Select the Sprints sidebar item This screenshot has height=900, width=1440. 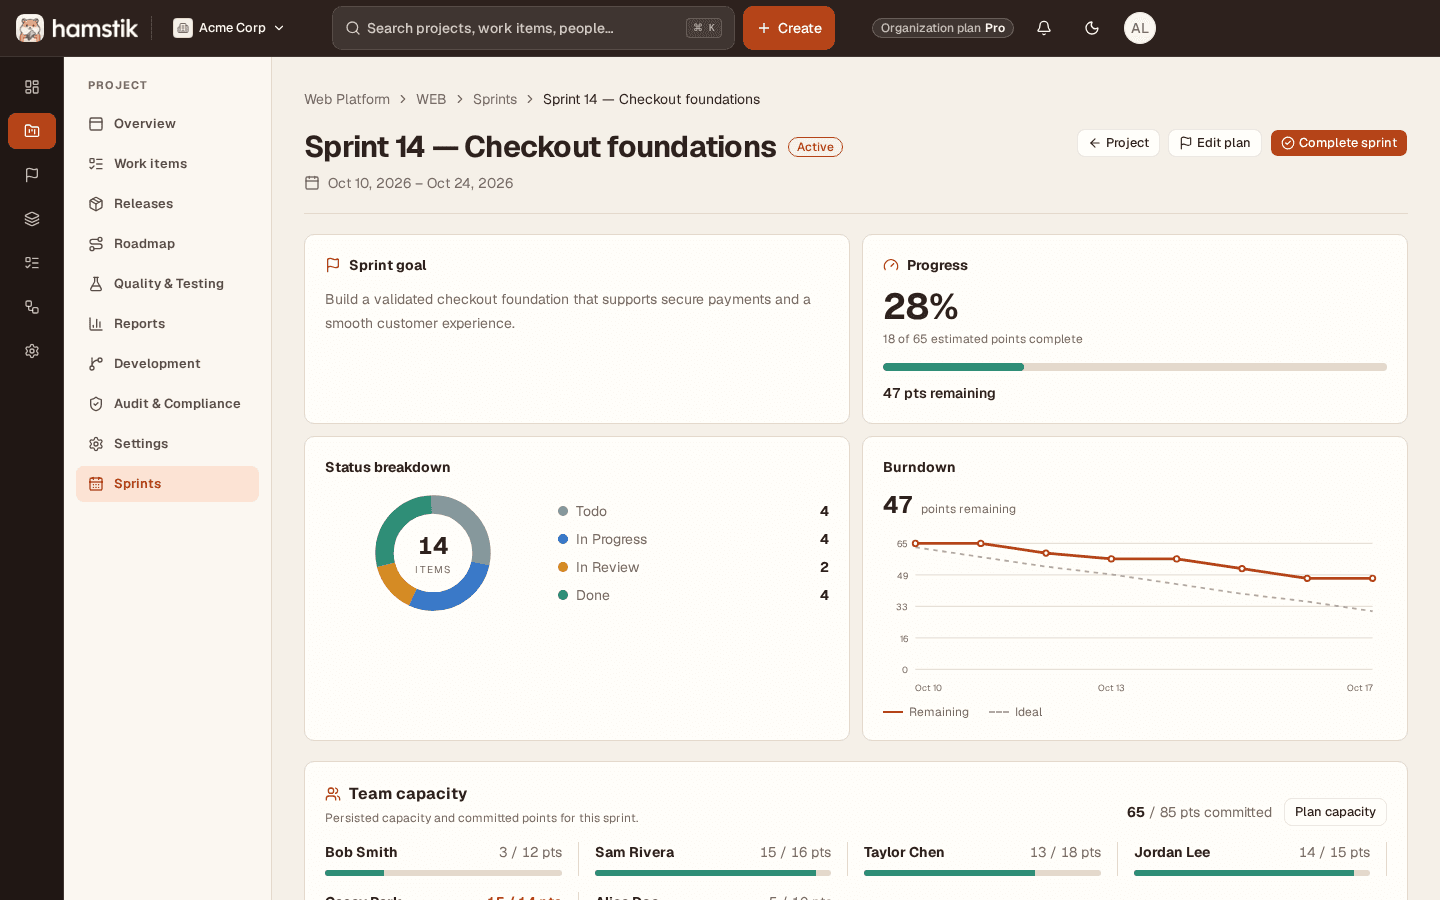(167, 484)
